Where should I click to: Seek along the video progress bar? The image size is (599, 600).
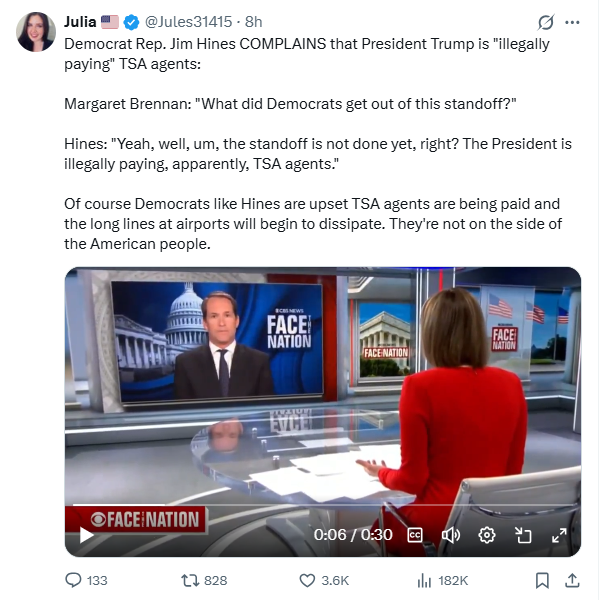pyautogui.click(x=323, y=505)
